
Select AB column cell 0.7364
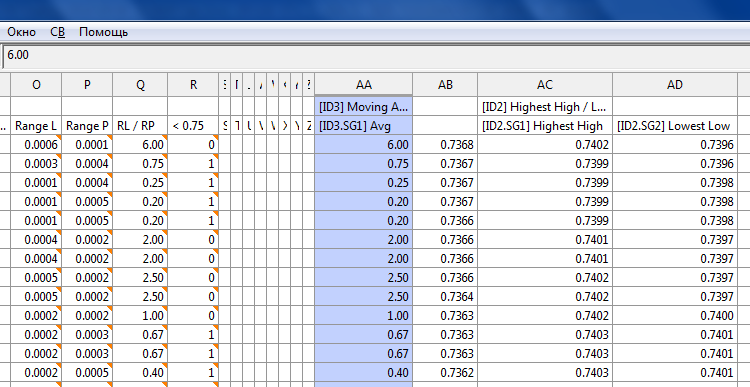pos(445,297)
